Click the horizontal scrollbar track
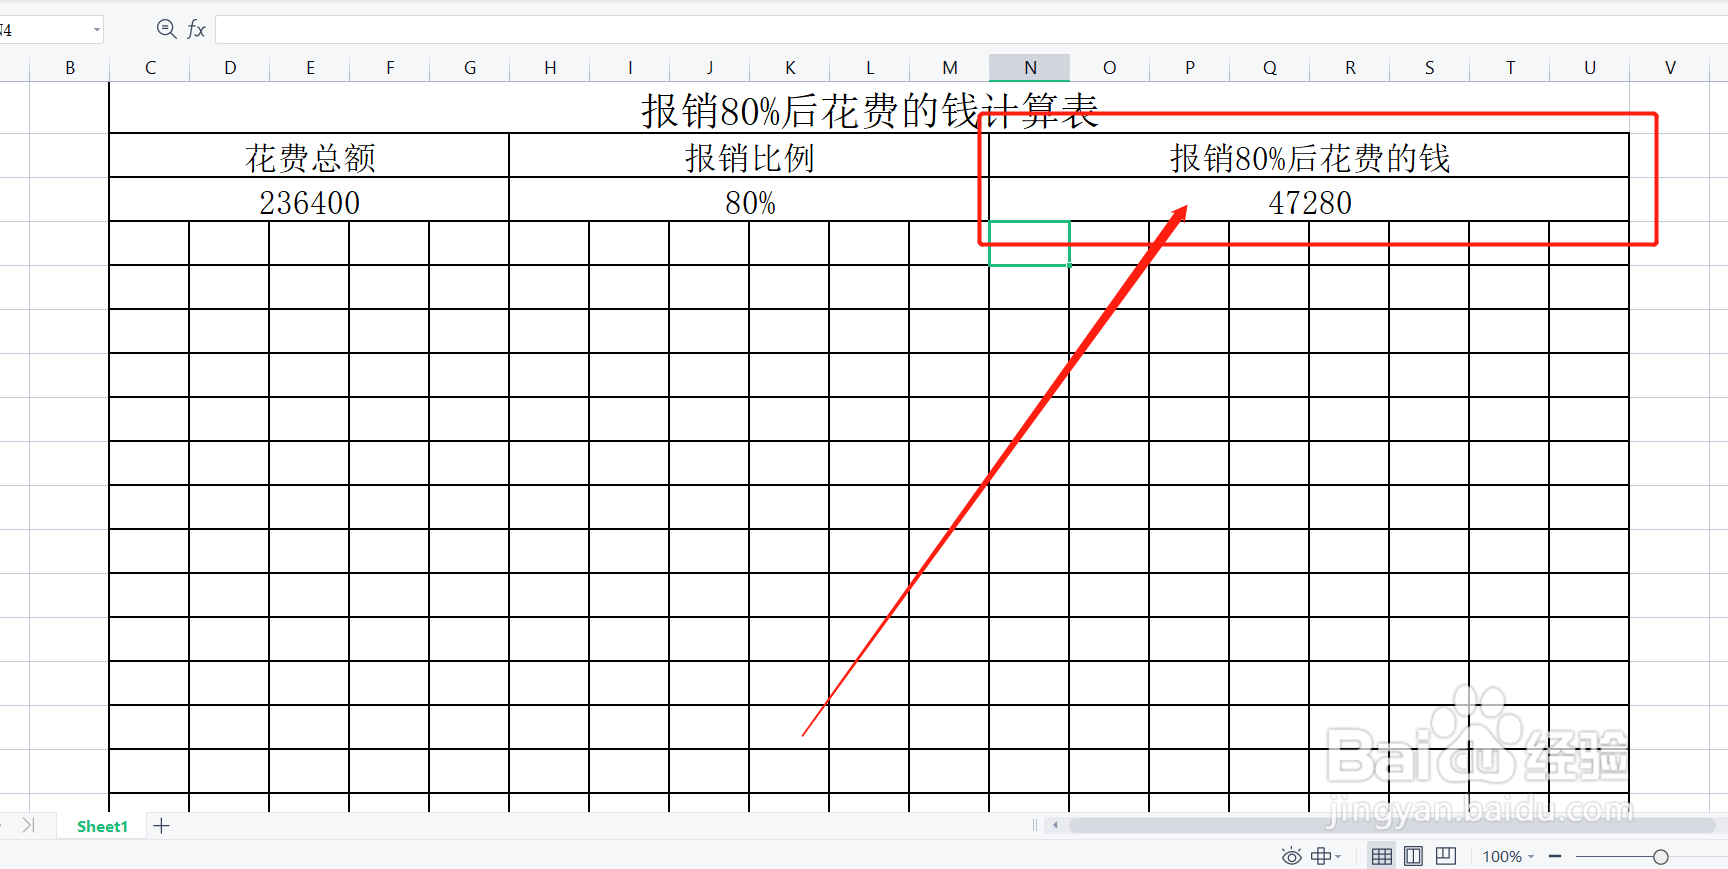The height and width of the screenshot is (869, 1728). [1392, 826]
